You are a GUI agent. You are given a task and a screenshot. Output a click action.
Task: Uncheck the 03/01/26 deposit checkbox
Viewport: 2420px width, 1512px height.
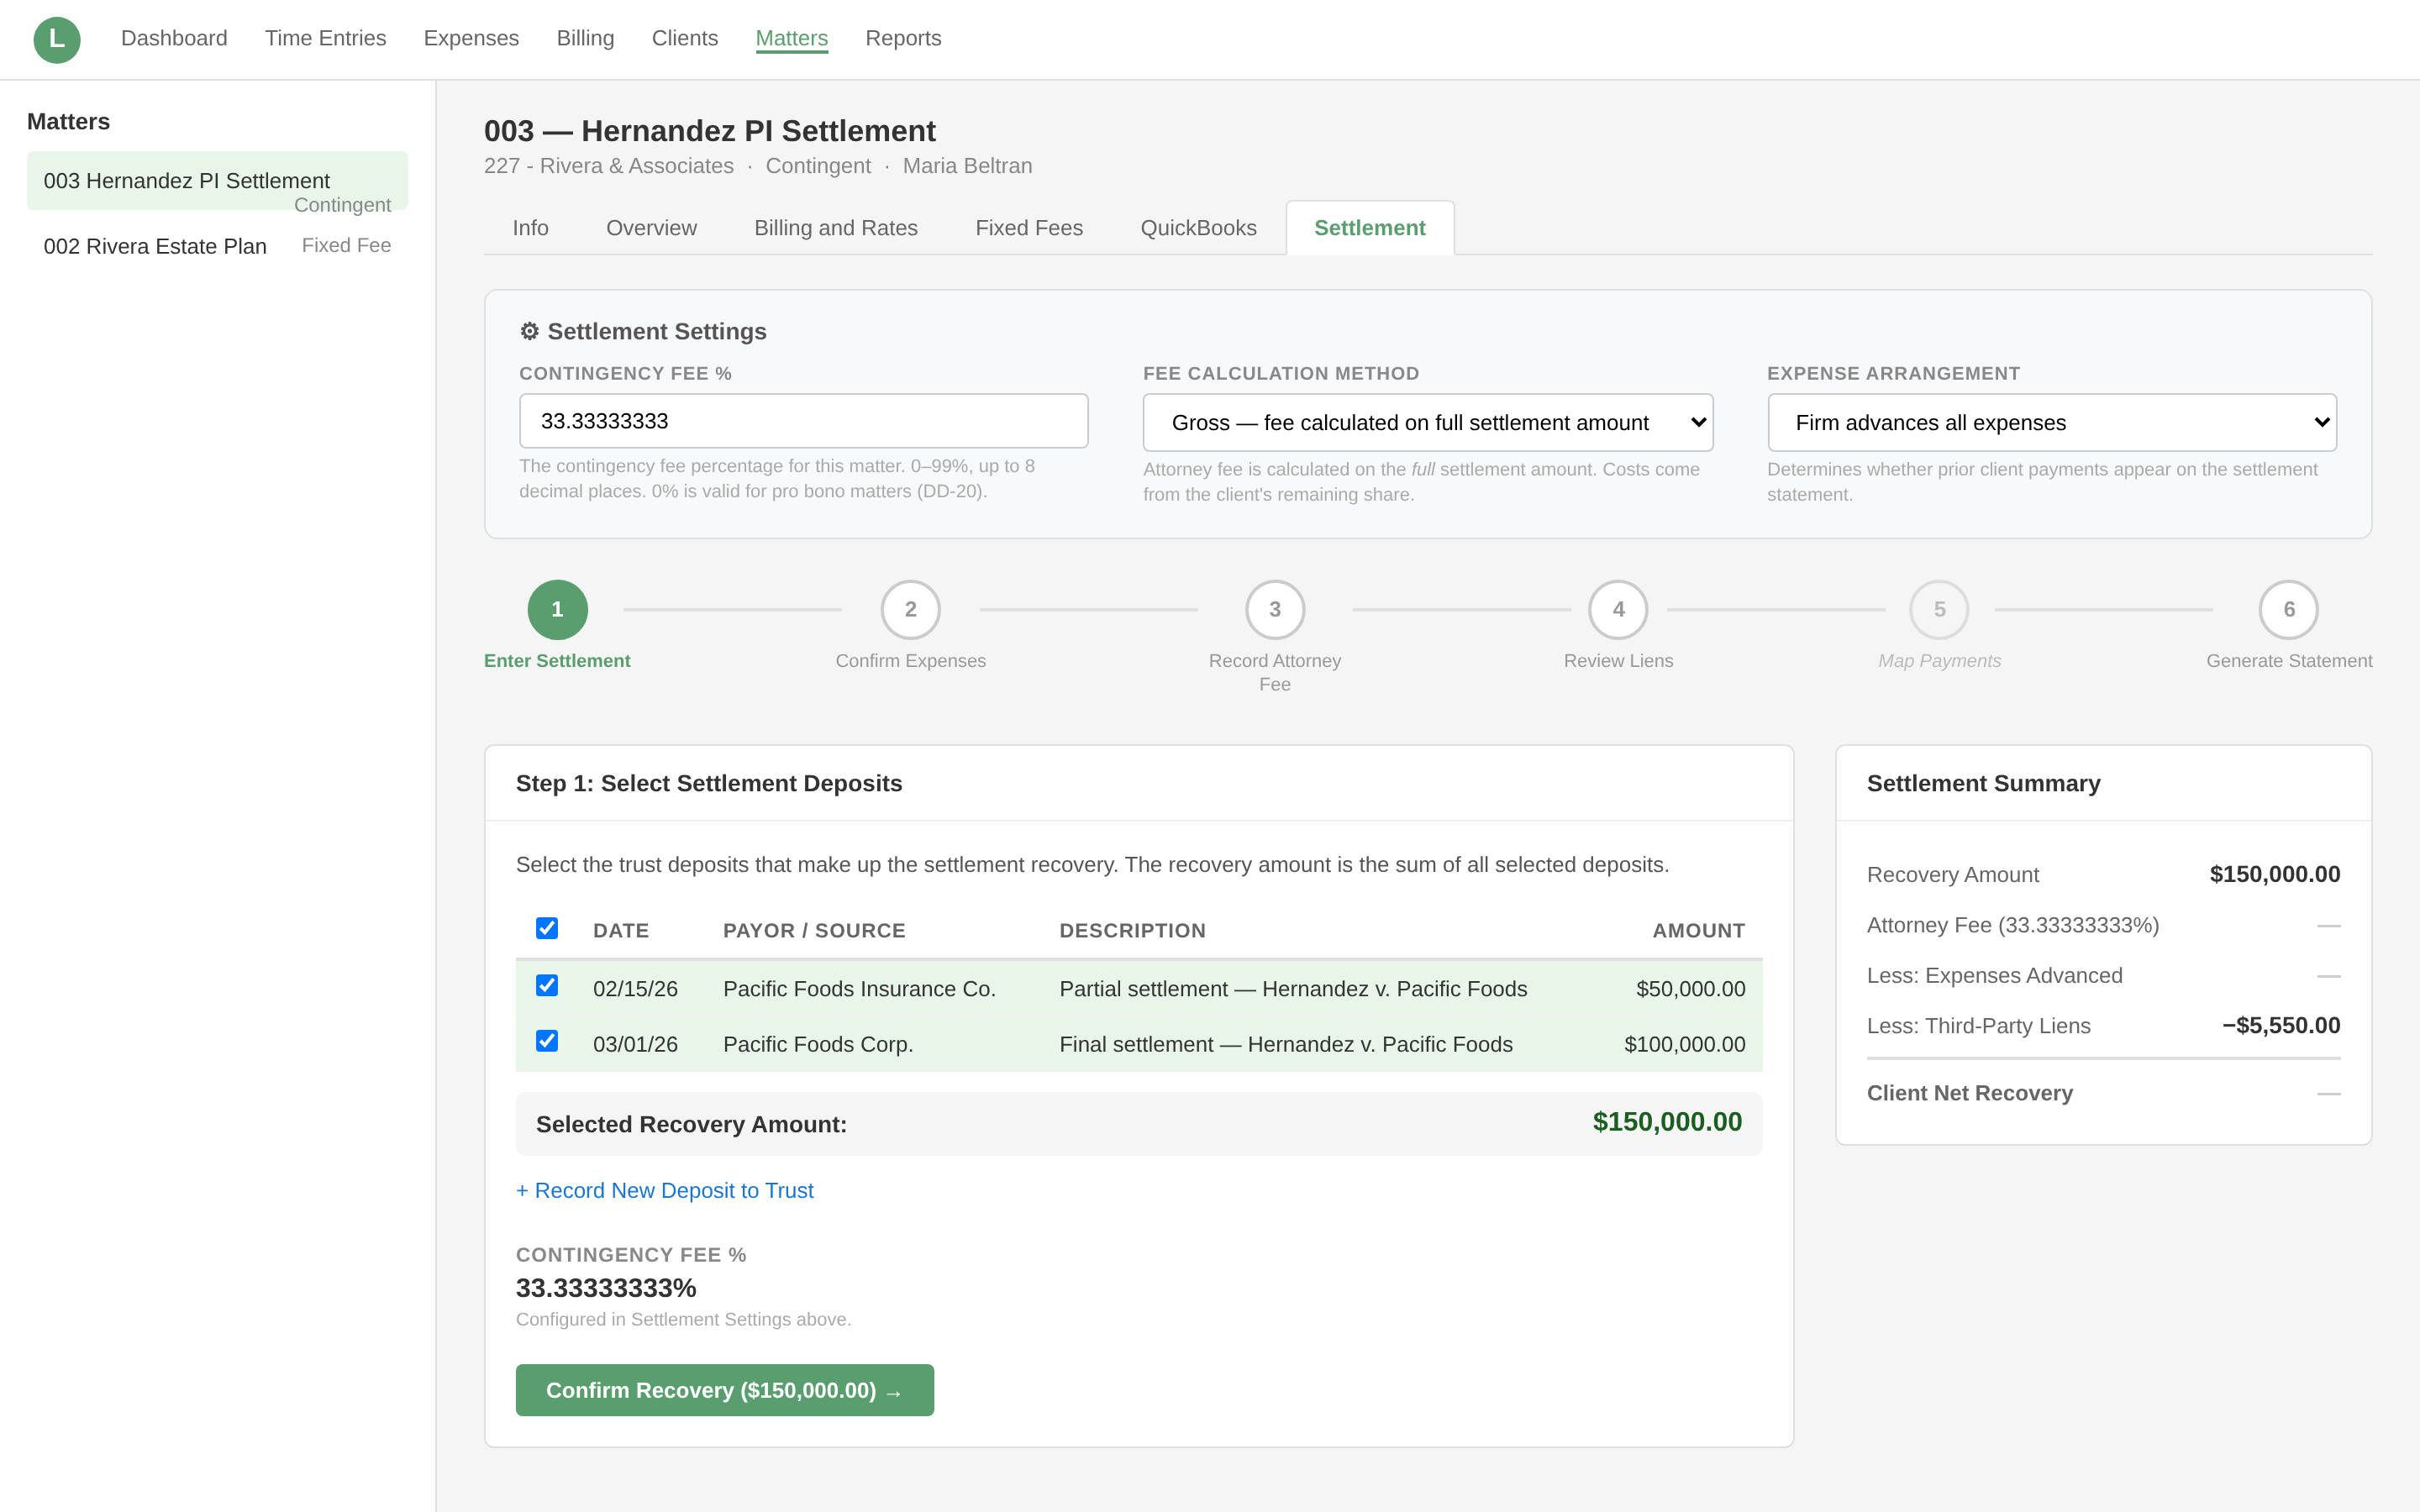[x=547, y=1041]
